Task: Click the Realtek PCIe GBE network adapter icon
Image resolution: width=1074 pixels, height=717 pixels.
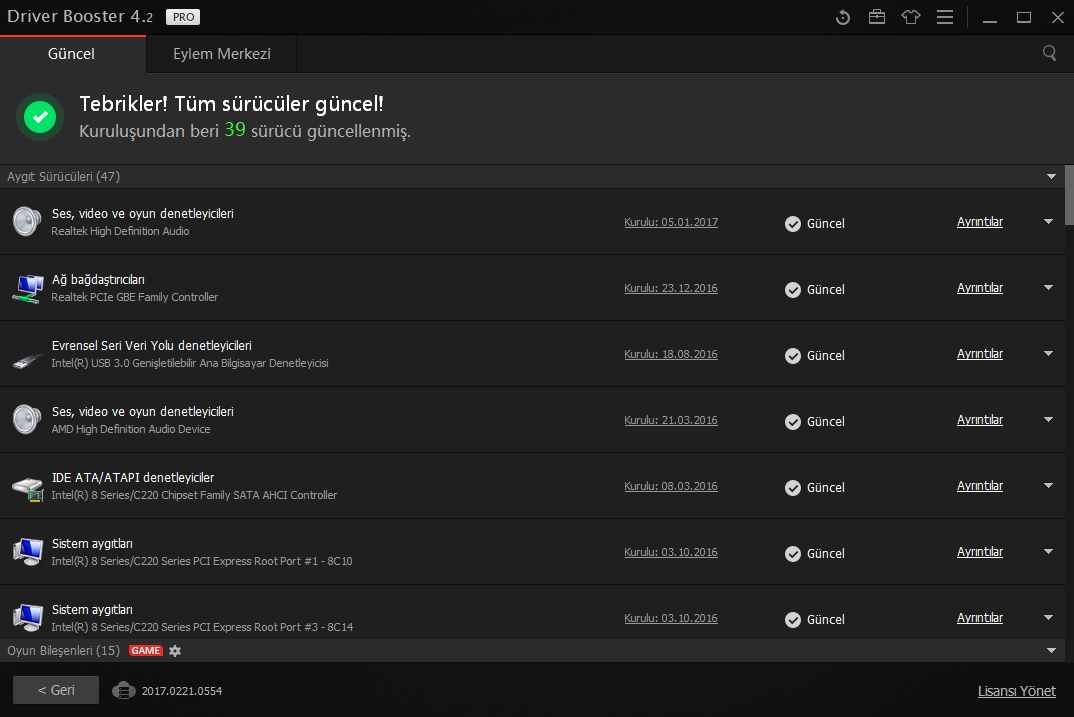Action: click(27, 288)
